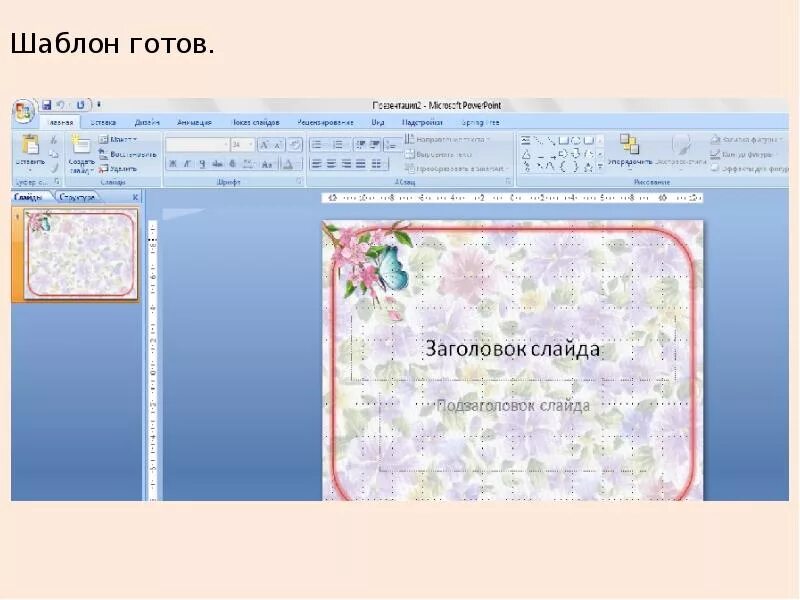Viewport: 800px width, 600px height.
Task: Click the Восстановить reset slide button
Action: click(128, 154)
